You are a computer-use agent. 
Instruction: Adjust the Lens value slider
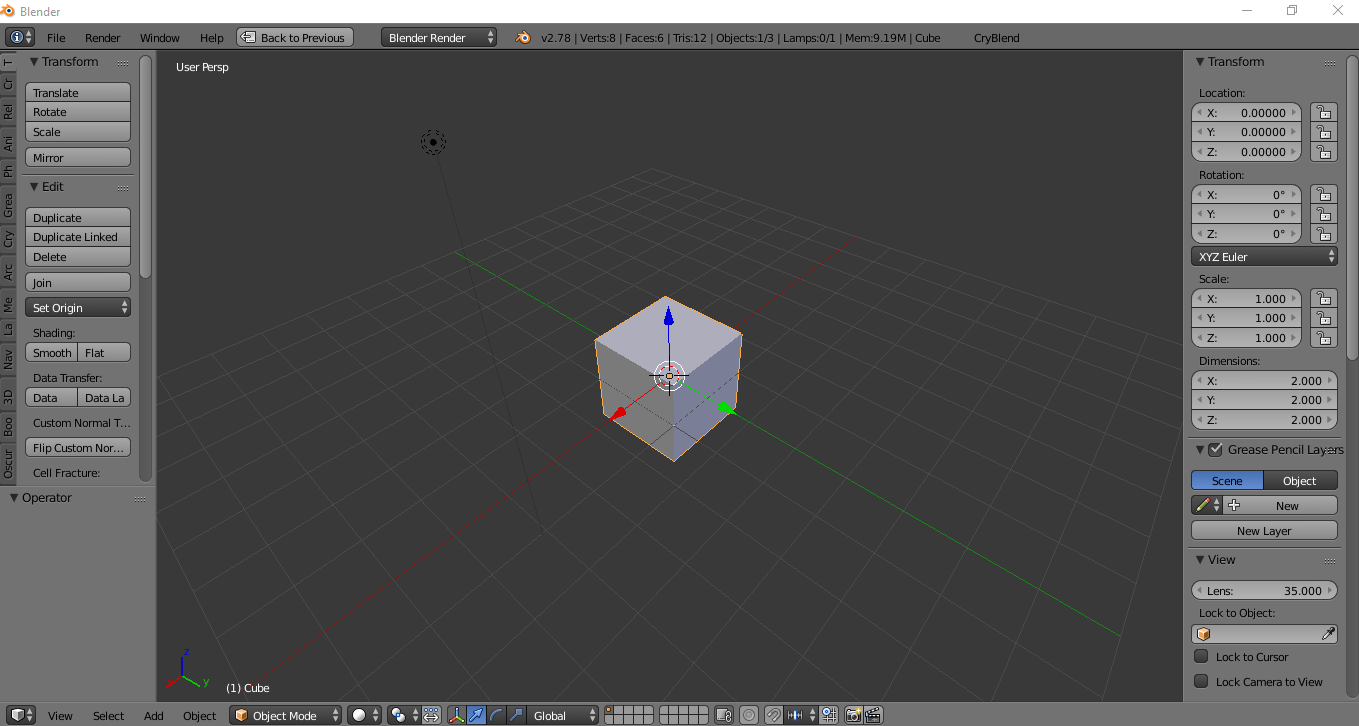1264,590
